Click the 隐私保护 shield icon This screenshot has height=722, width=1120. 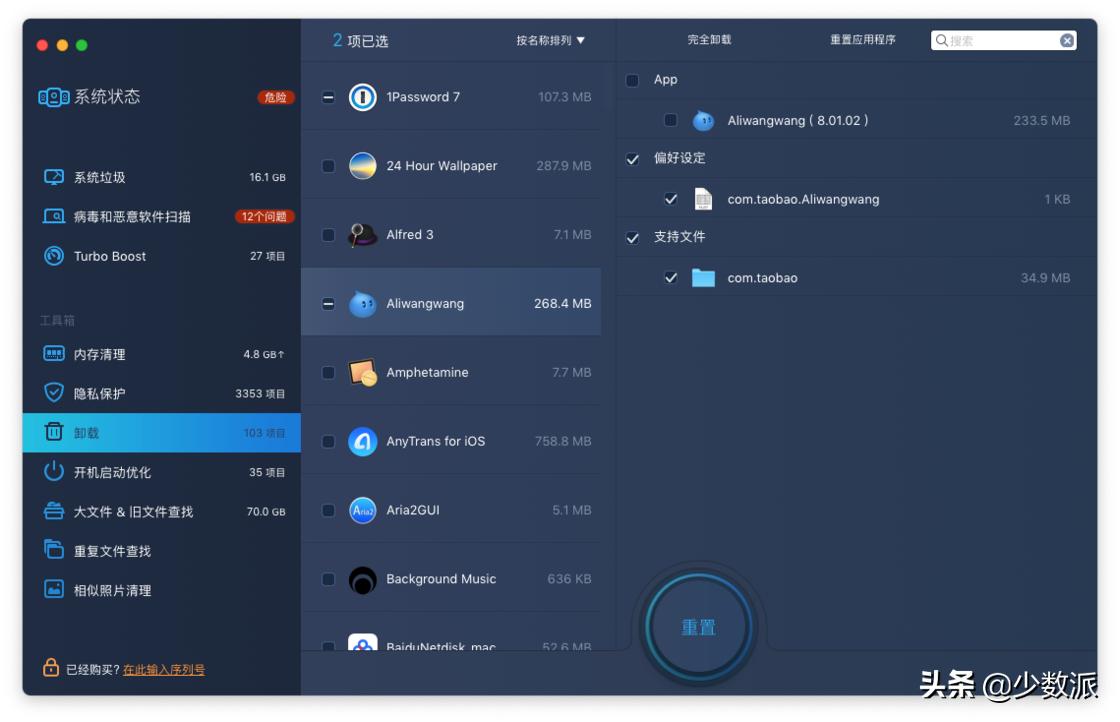(x=54, y=393)
